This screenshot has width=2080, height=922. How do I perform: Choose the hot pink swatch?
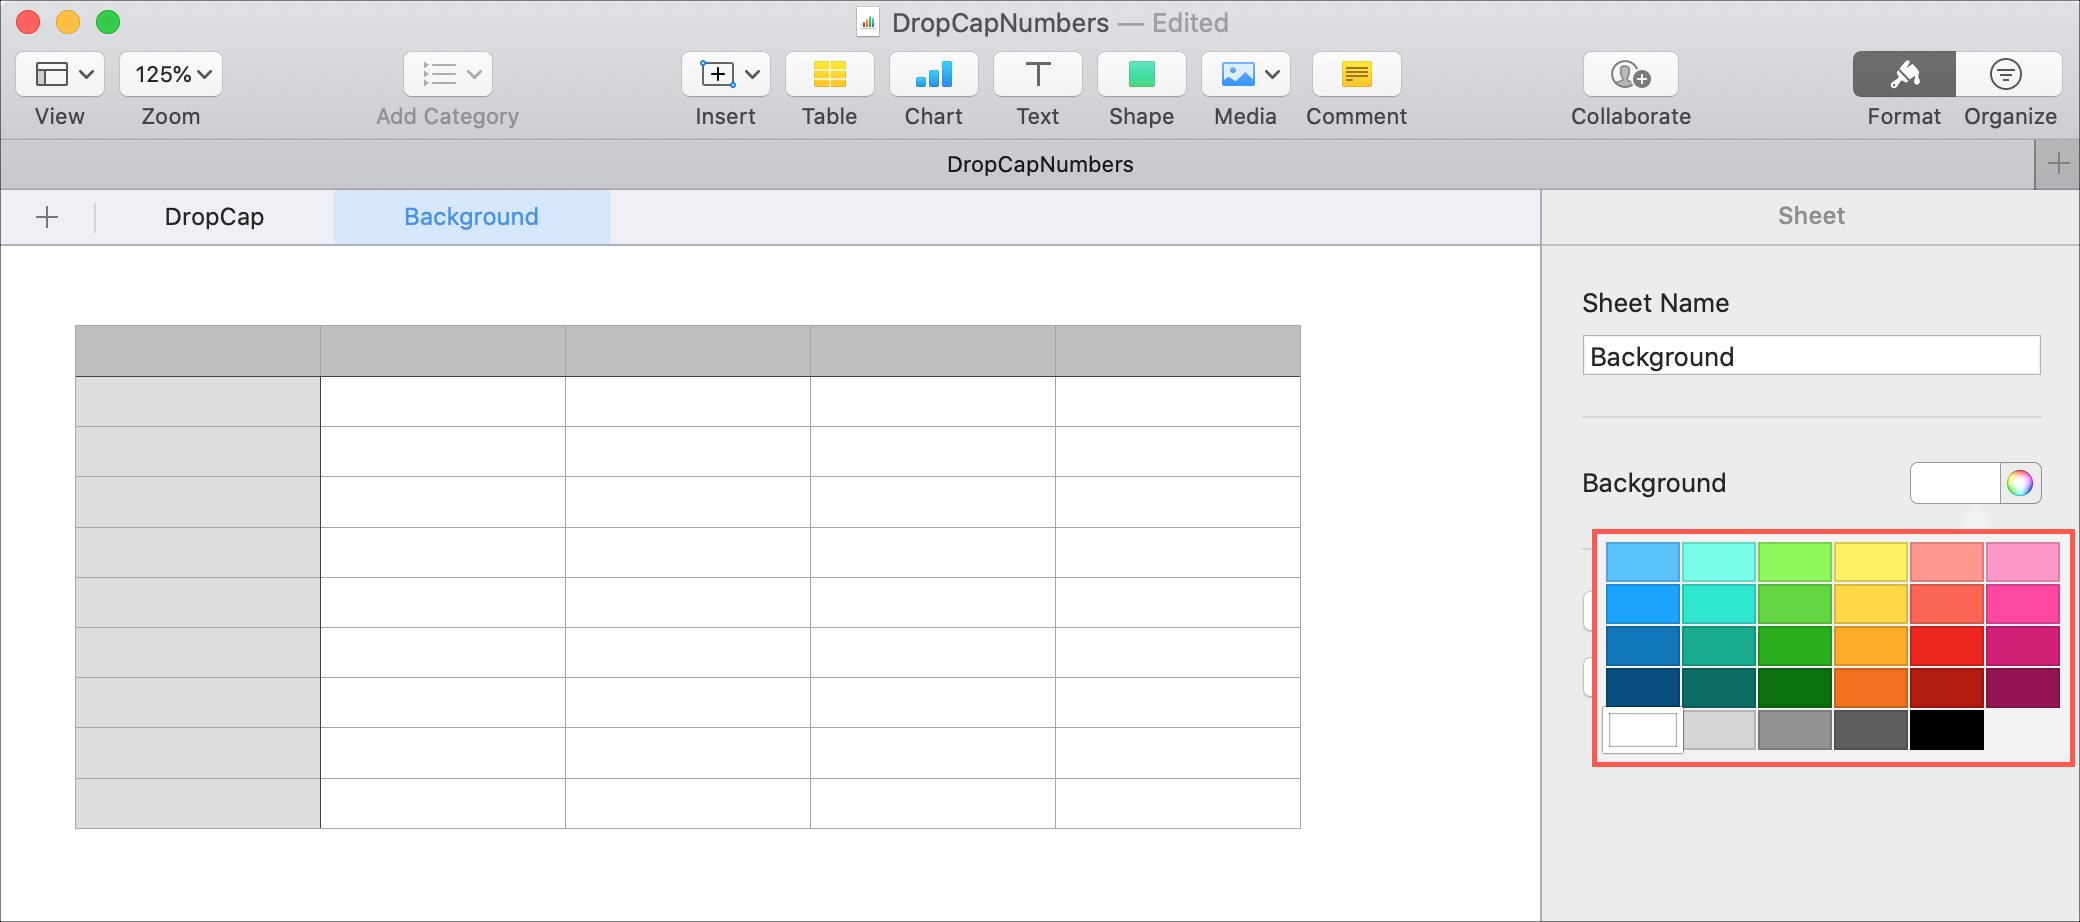(2023, 604)
